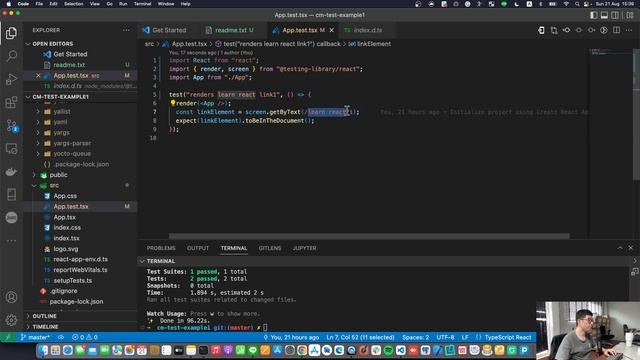The image size is (640, 360).
Task: Open the Docker view
Action: tap(11, 172)
